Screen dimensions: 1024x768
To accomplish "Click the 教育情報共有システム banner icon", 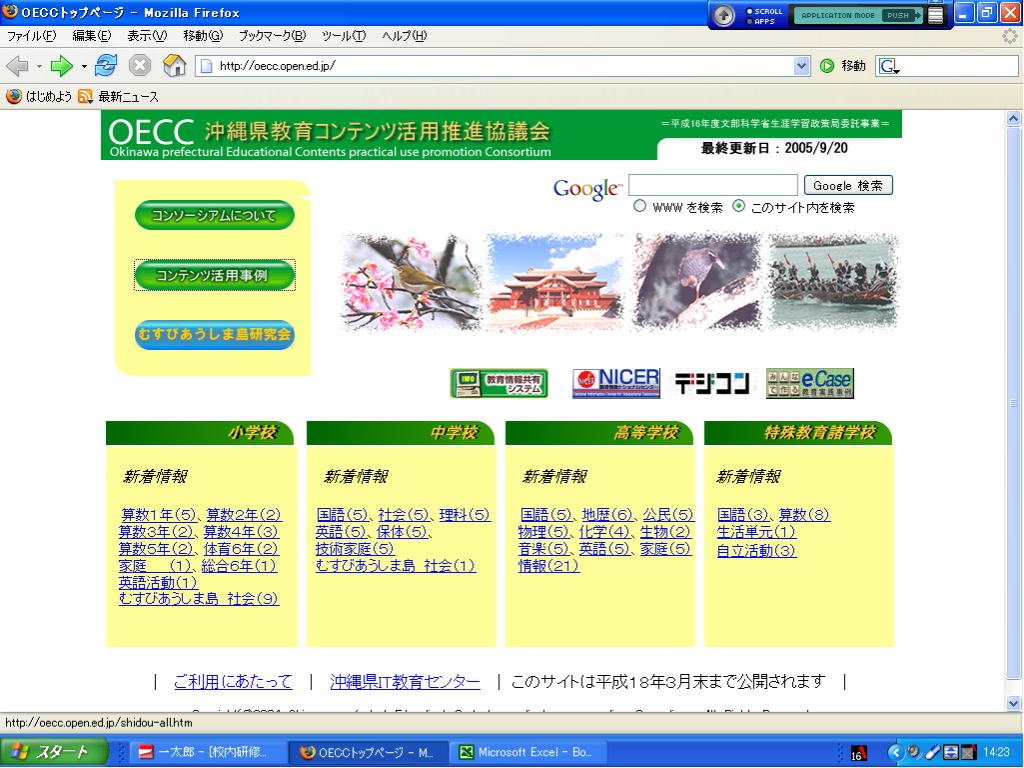I will pos(499,383).
